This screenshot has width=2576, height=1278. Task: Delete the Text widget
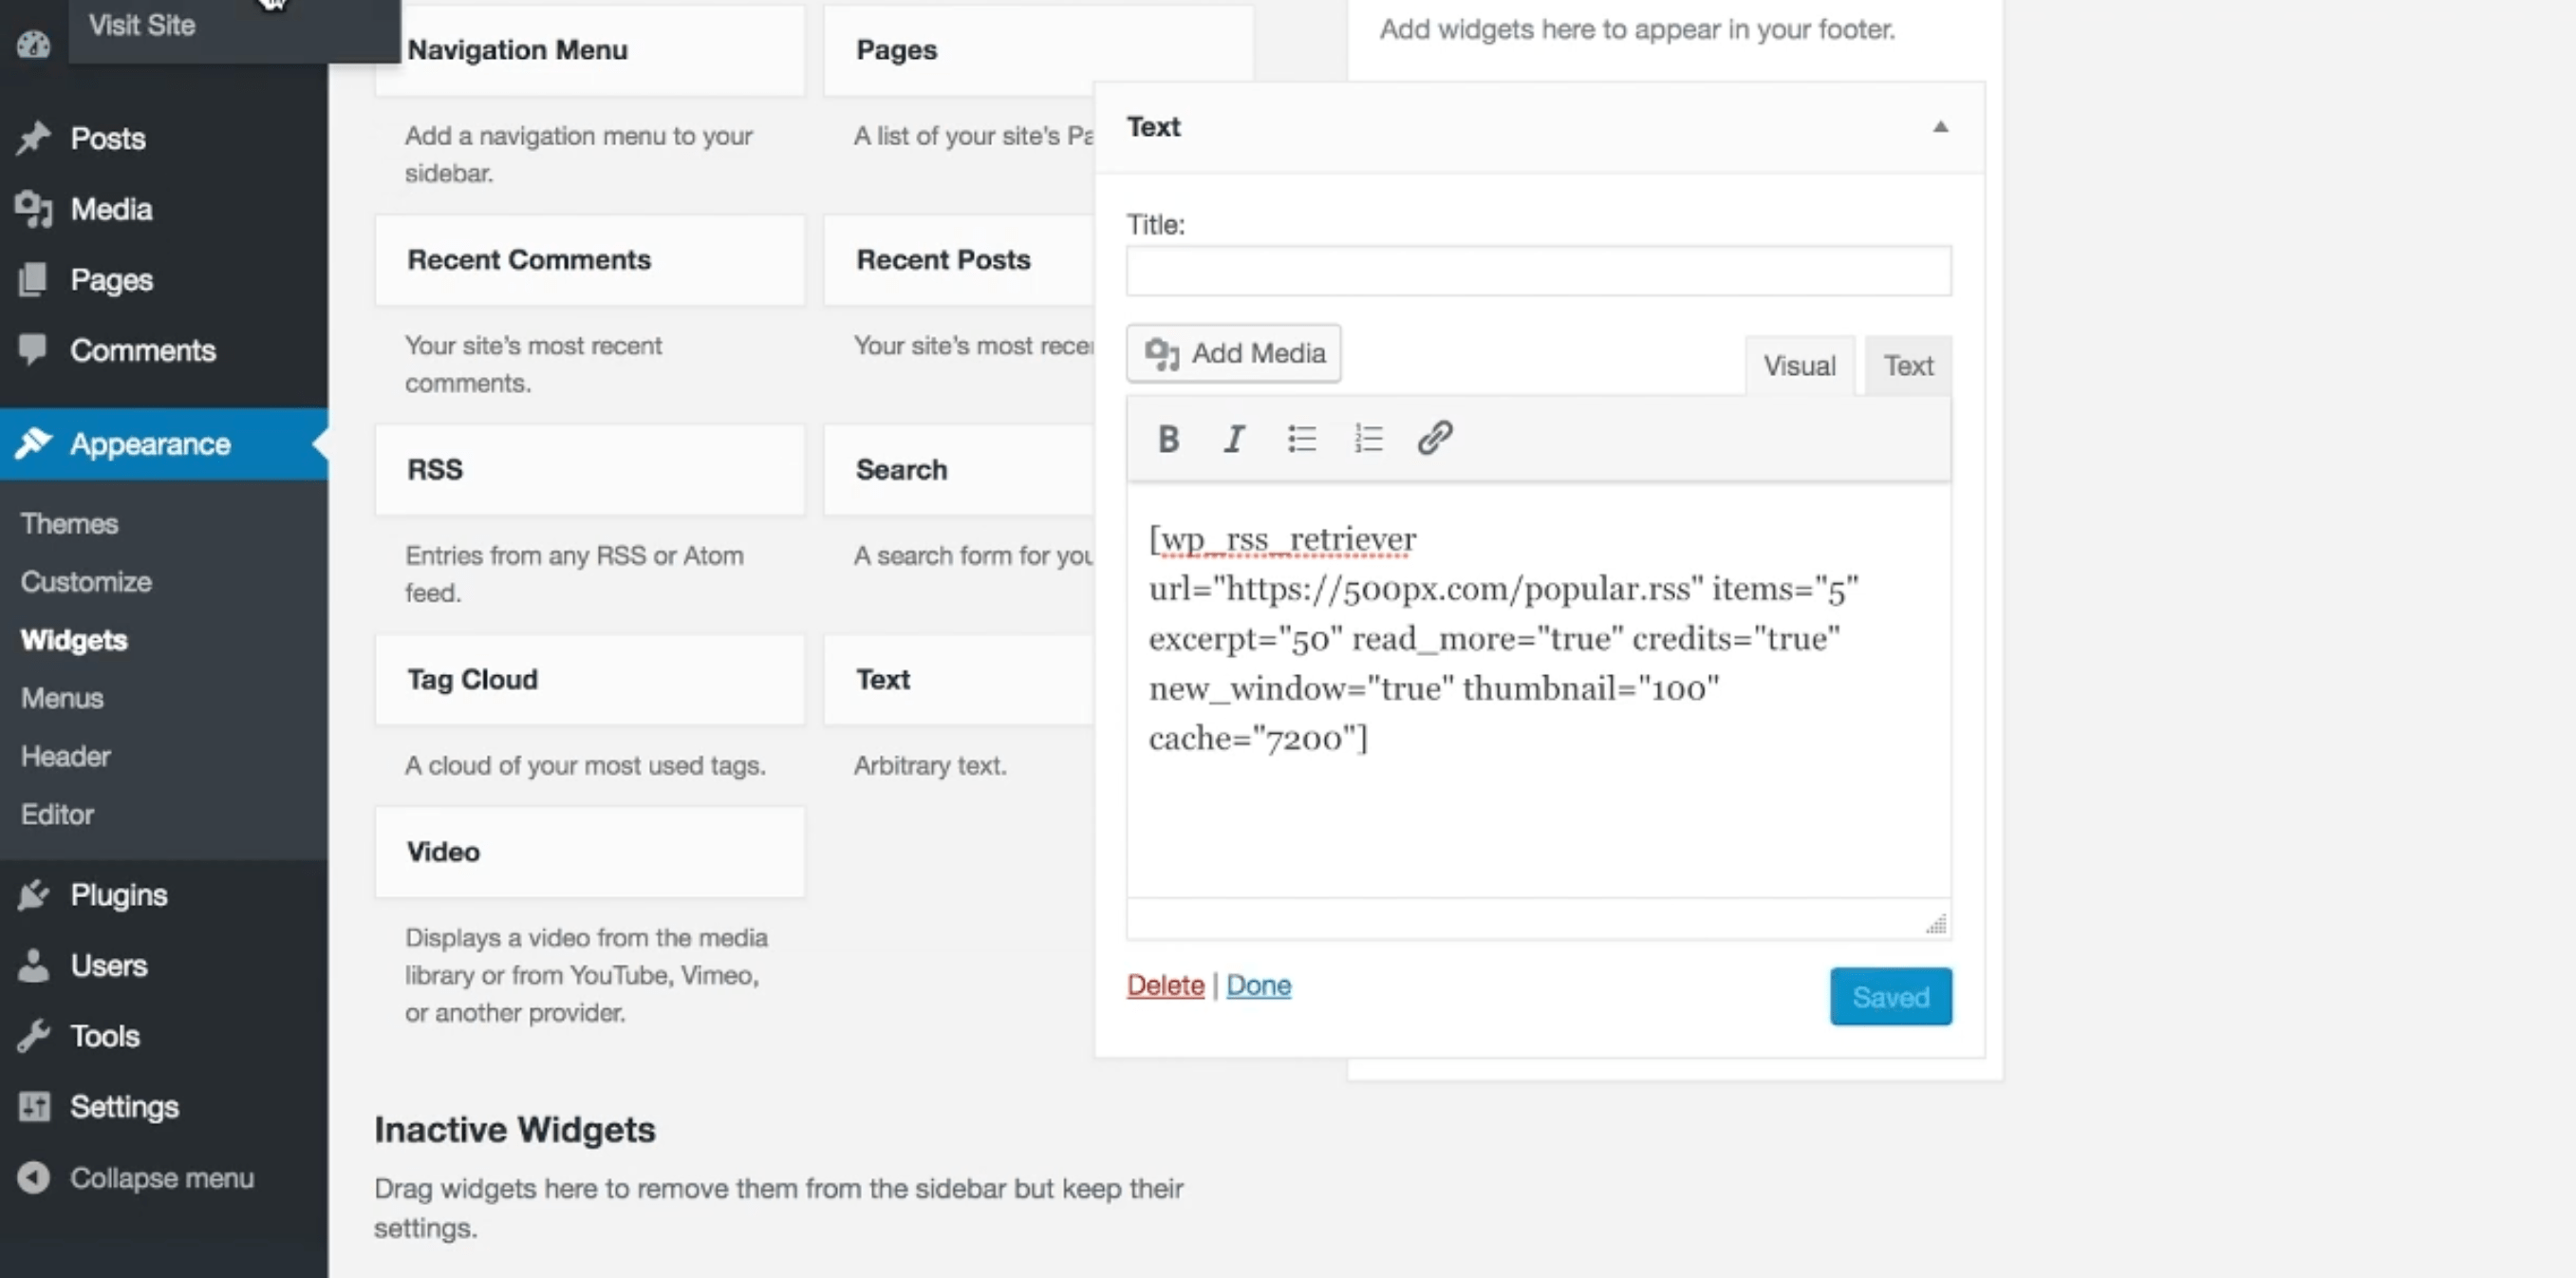(x=1164, y=985)
